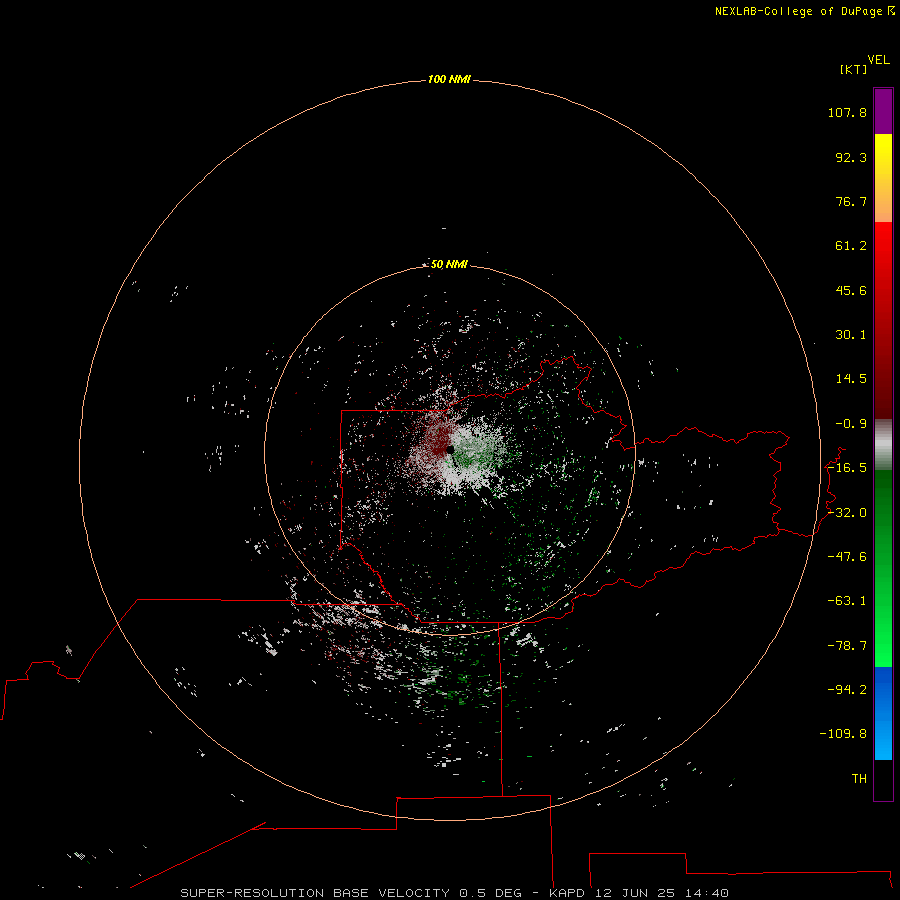
Task: Select the -63.1 legend value
Action: click(x=847, y=601)
